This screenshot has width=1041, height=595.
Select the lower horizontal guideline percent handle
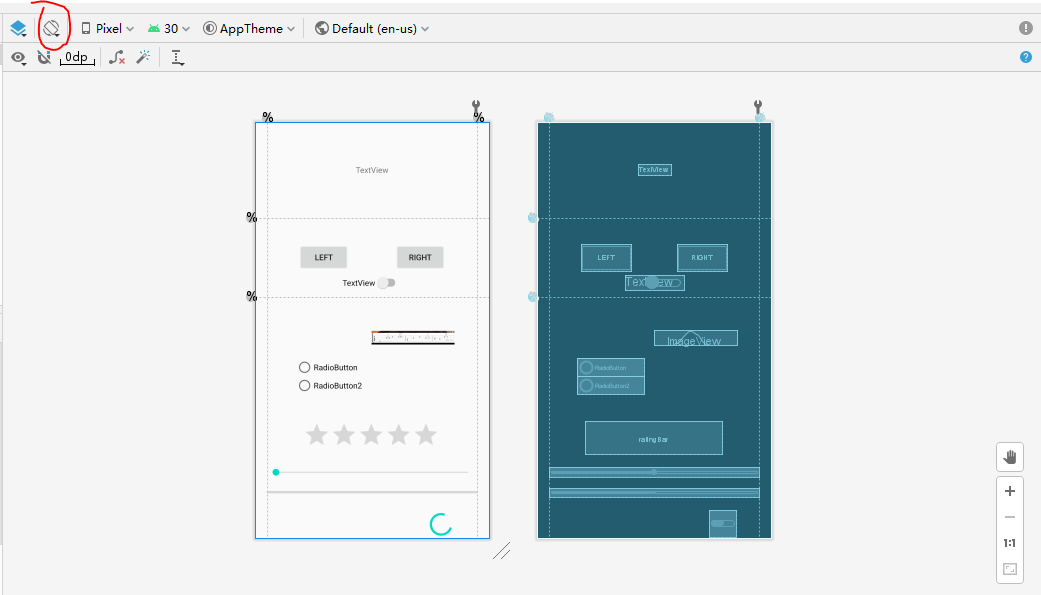(x=252, y=296)
